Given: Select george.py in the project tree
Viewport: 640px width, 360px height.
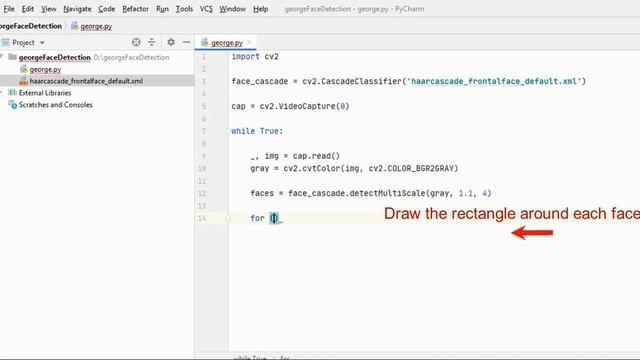Looking at the screenshot, I should coord(45,69).
